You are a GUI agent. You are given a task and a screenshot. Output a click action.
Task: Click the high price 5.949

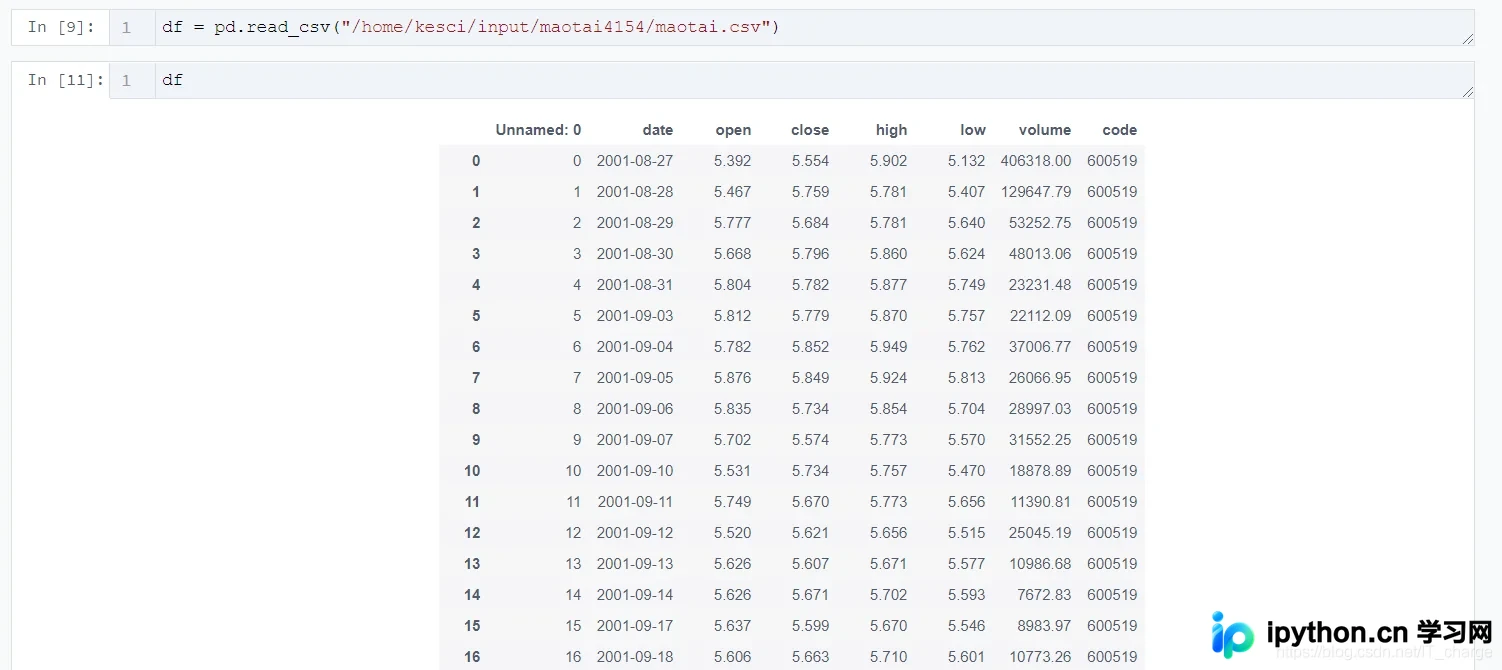(x=889, y=347)
